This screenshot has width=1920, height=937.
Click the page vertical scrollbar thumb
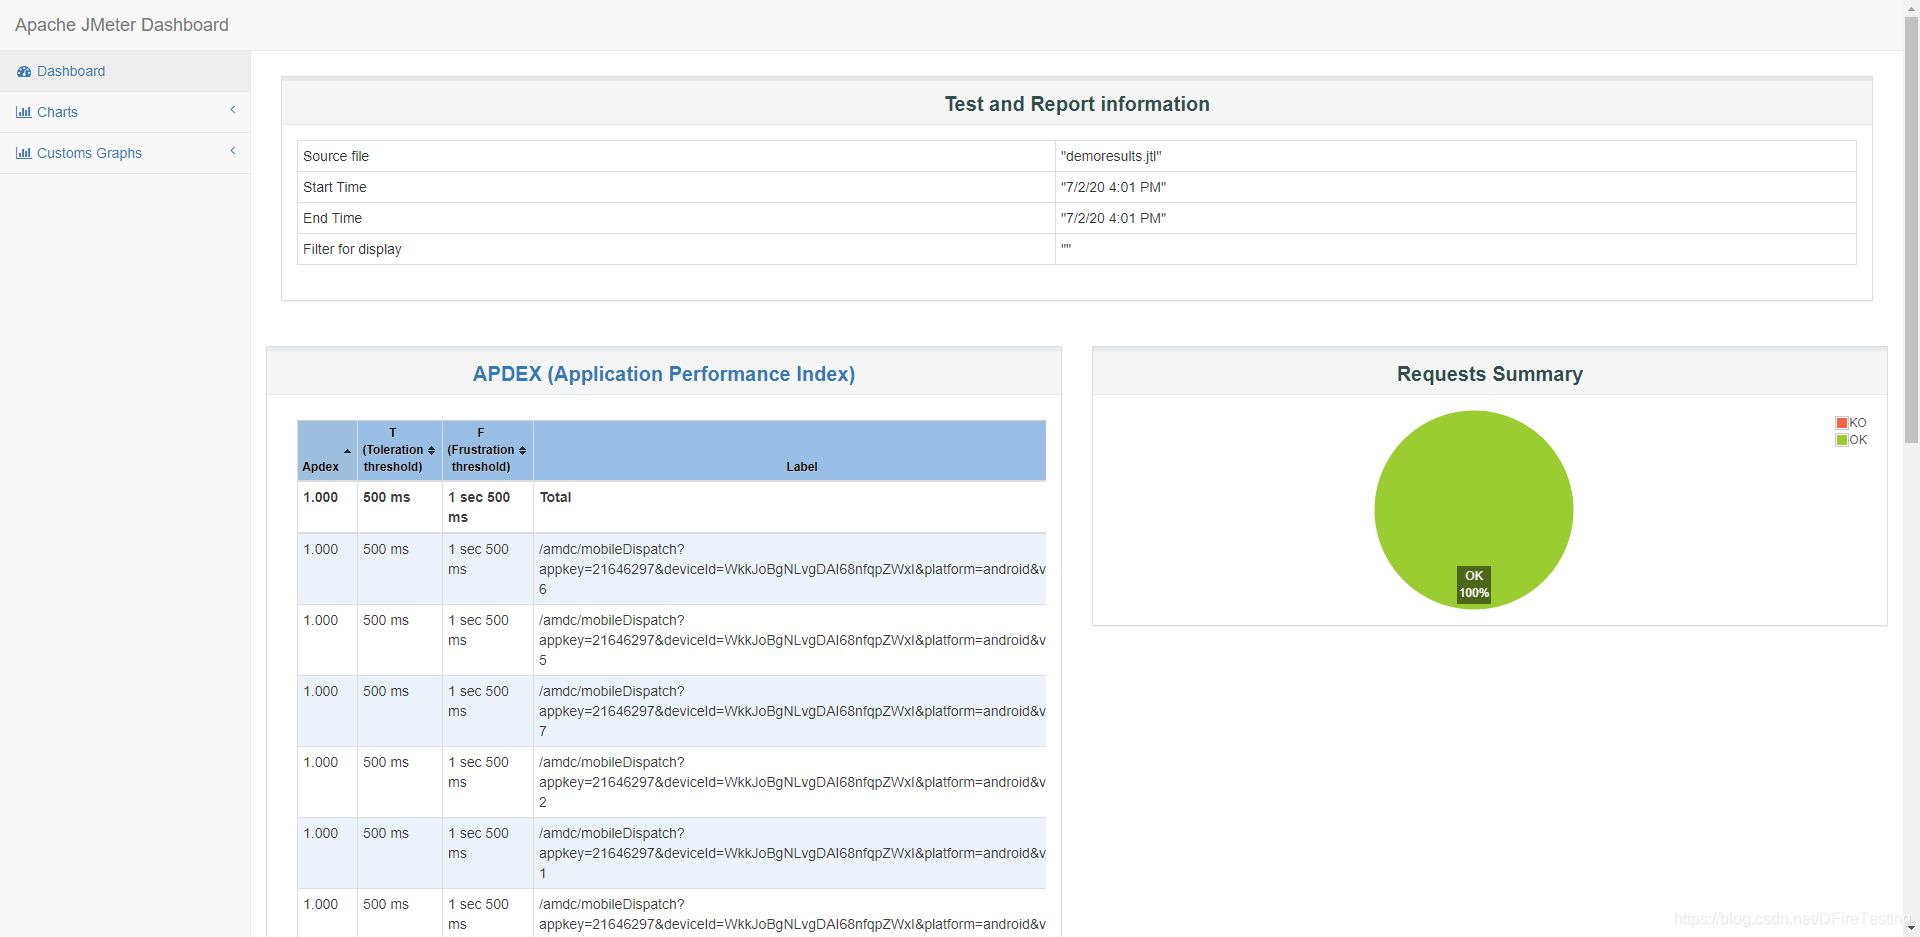[x=1911, y=230]
